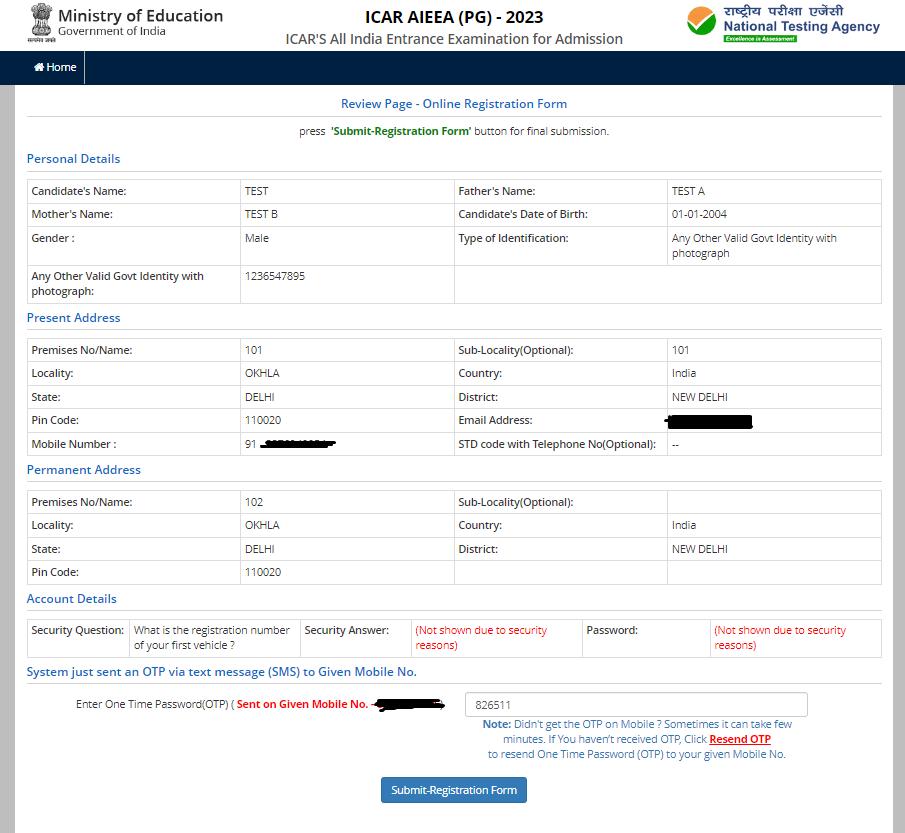Select the 'Personal Details' section heading
Image resolution: width=905 pixels, height=833 pixels.
click(x=73, y=159)
